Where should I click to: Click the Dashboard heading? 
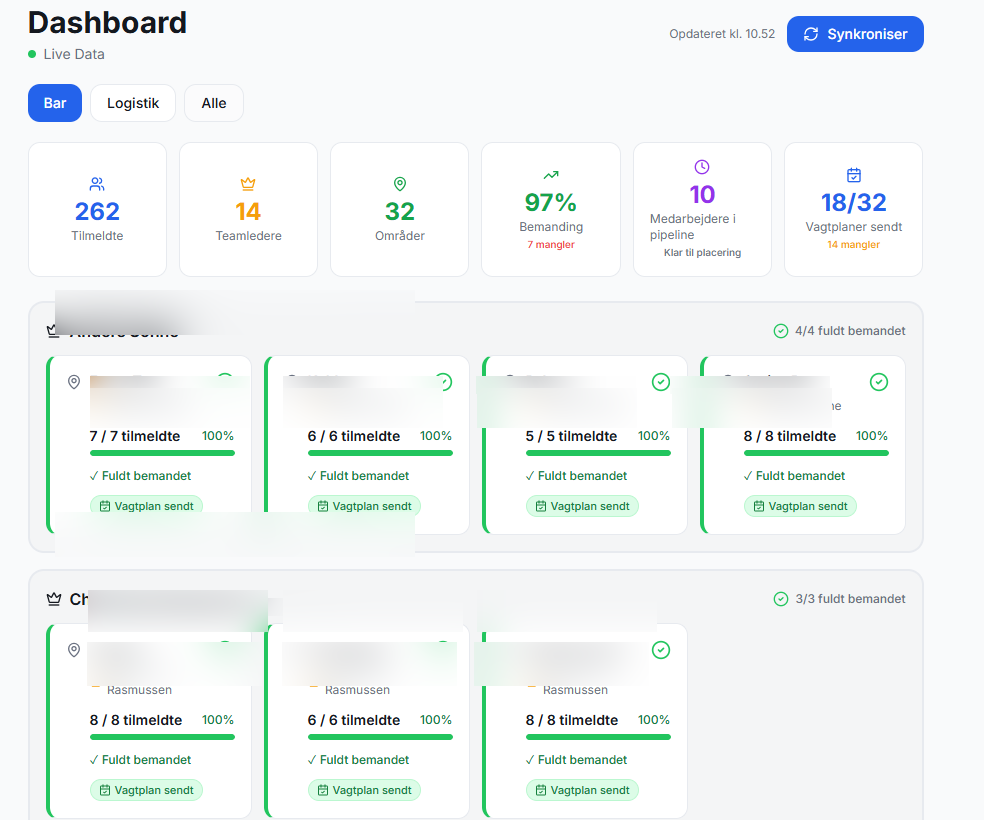click(x=107, y=23)
